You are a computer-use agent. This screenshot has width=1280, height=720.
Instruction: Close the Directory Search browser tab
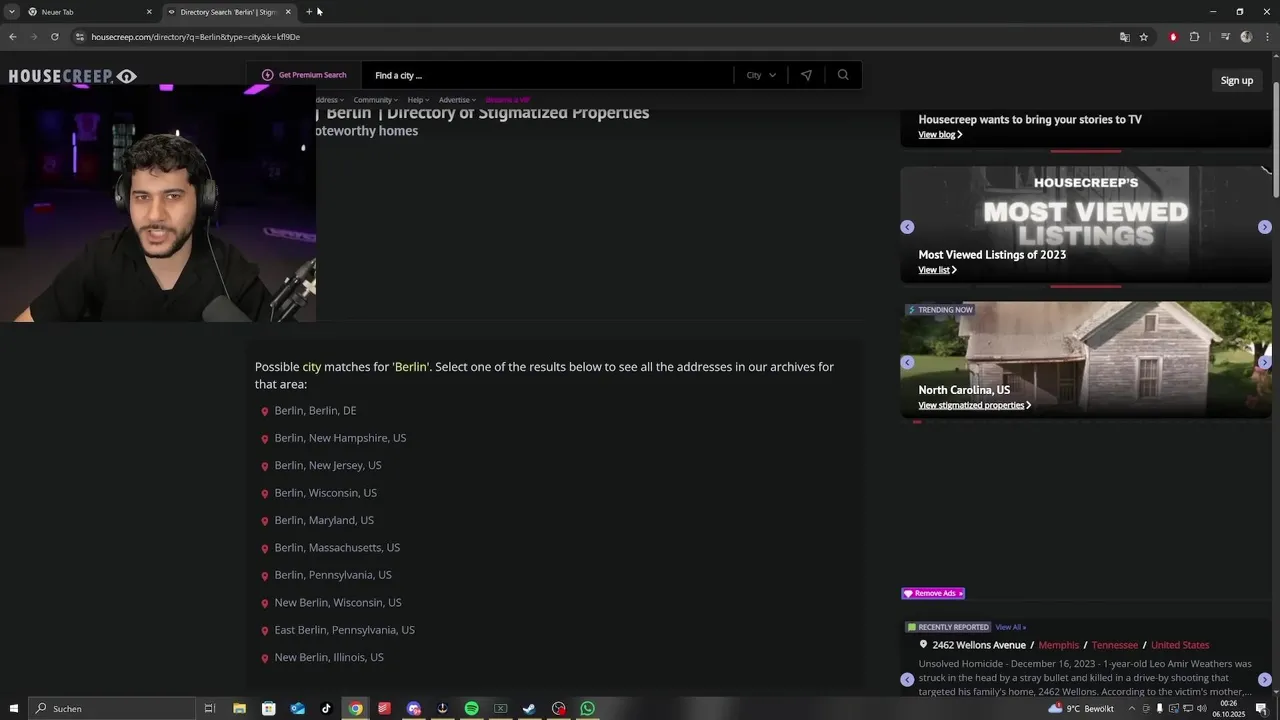[288, 12]
